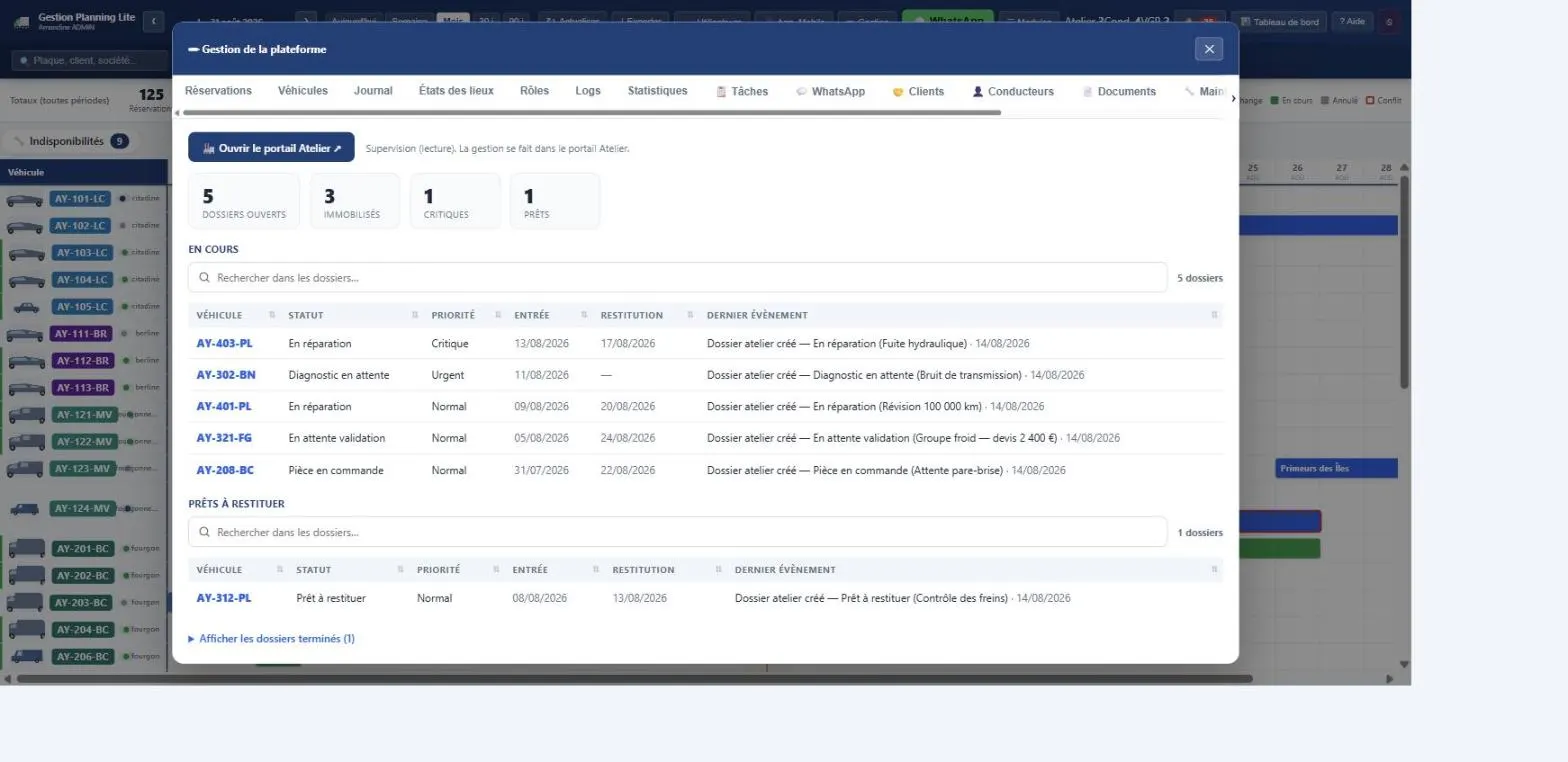The width and height of the screenshot is (1568, 762).
Task: Click Dernier évènement sort icon in Prêts table
Action: 1214,569
